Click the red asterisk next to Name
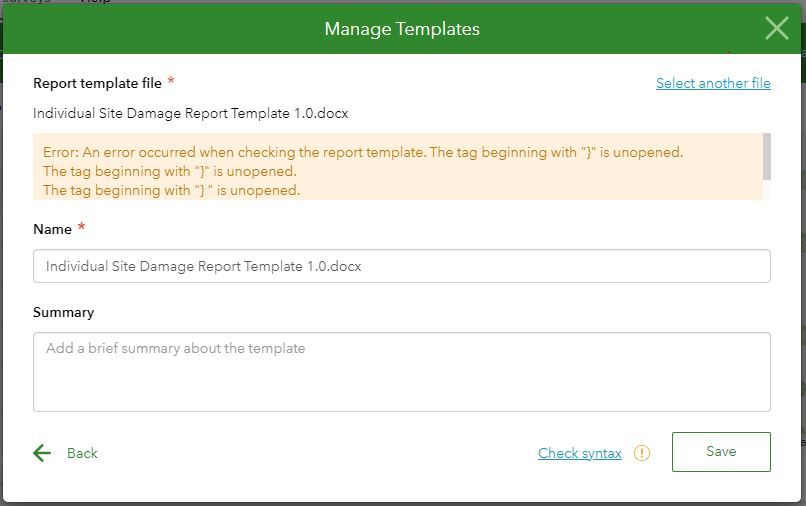 [x=81, y=228]
